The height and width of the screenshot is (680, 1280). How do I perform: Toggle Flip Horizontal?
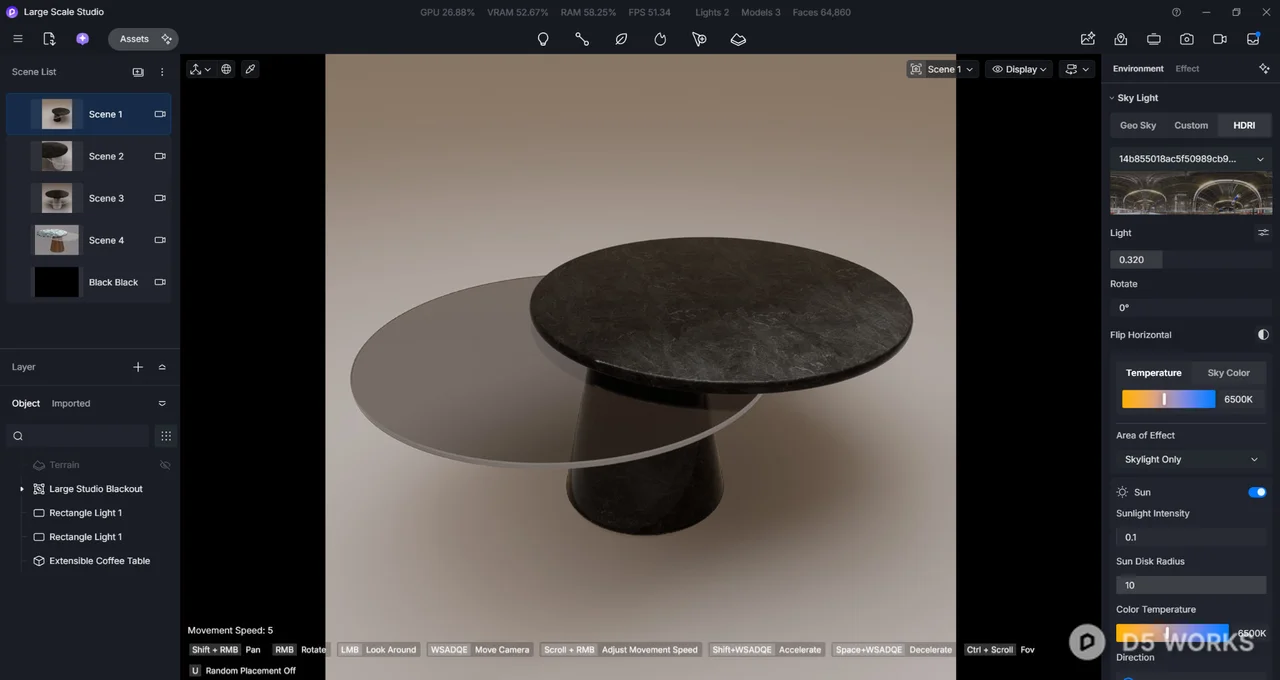1263,335
